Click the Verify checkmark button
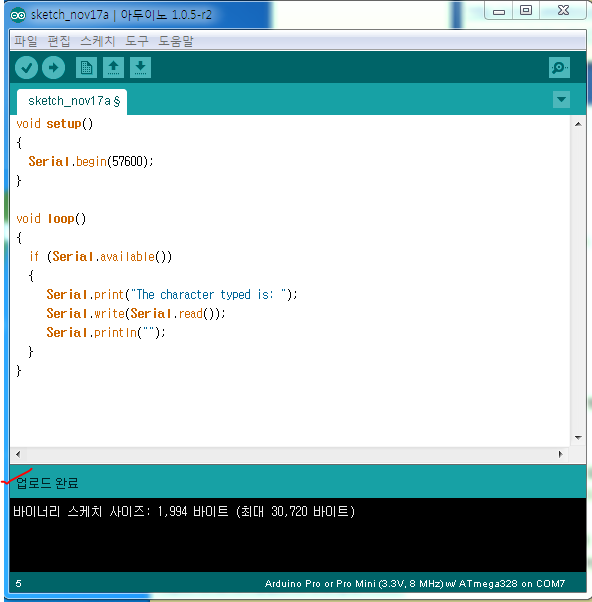This screenshot has width=592, height=602. click(26, 68)
